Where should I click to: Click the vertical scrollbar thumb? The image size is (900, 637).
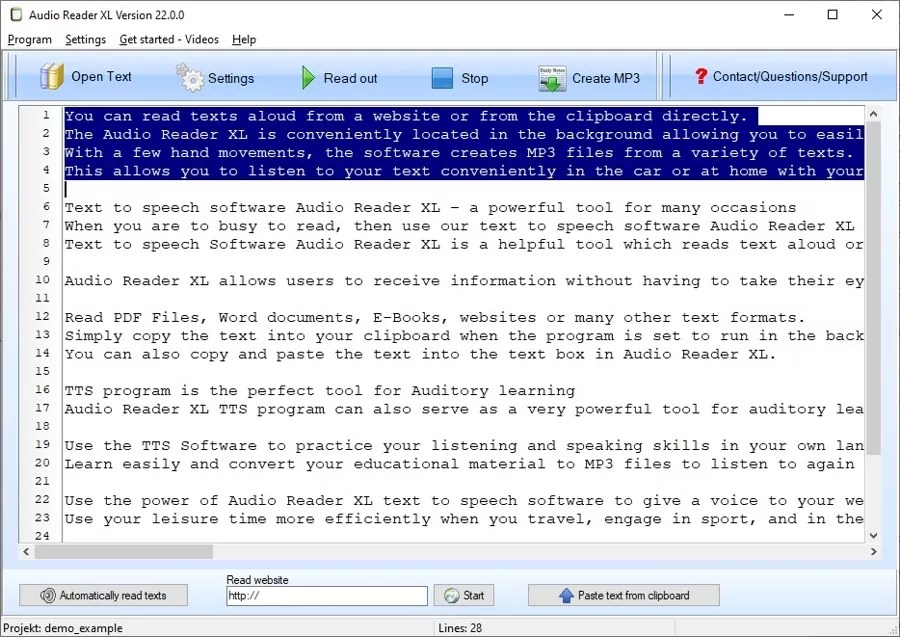pos(874,289)
